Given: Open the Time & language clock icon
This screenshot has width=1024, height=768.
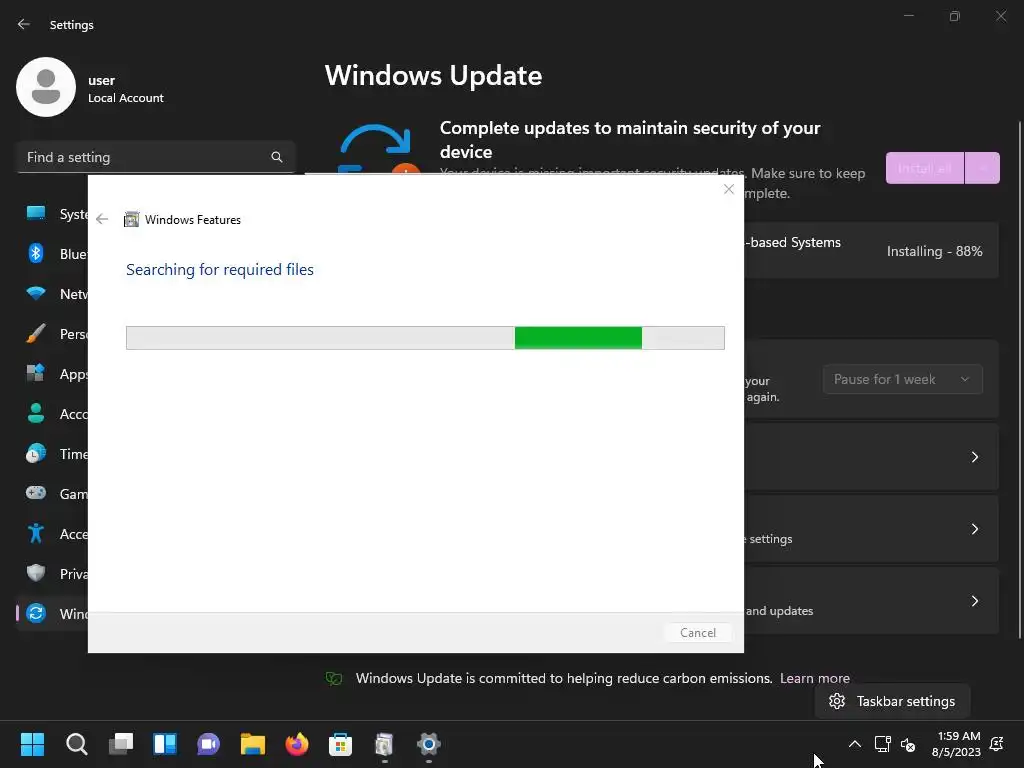Looking at the screenshot, I should pyautogui.click(x=36, y=453).
